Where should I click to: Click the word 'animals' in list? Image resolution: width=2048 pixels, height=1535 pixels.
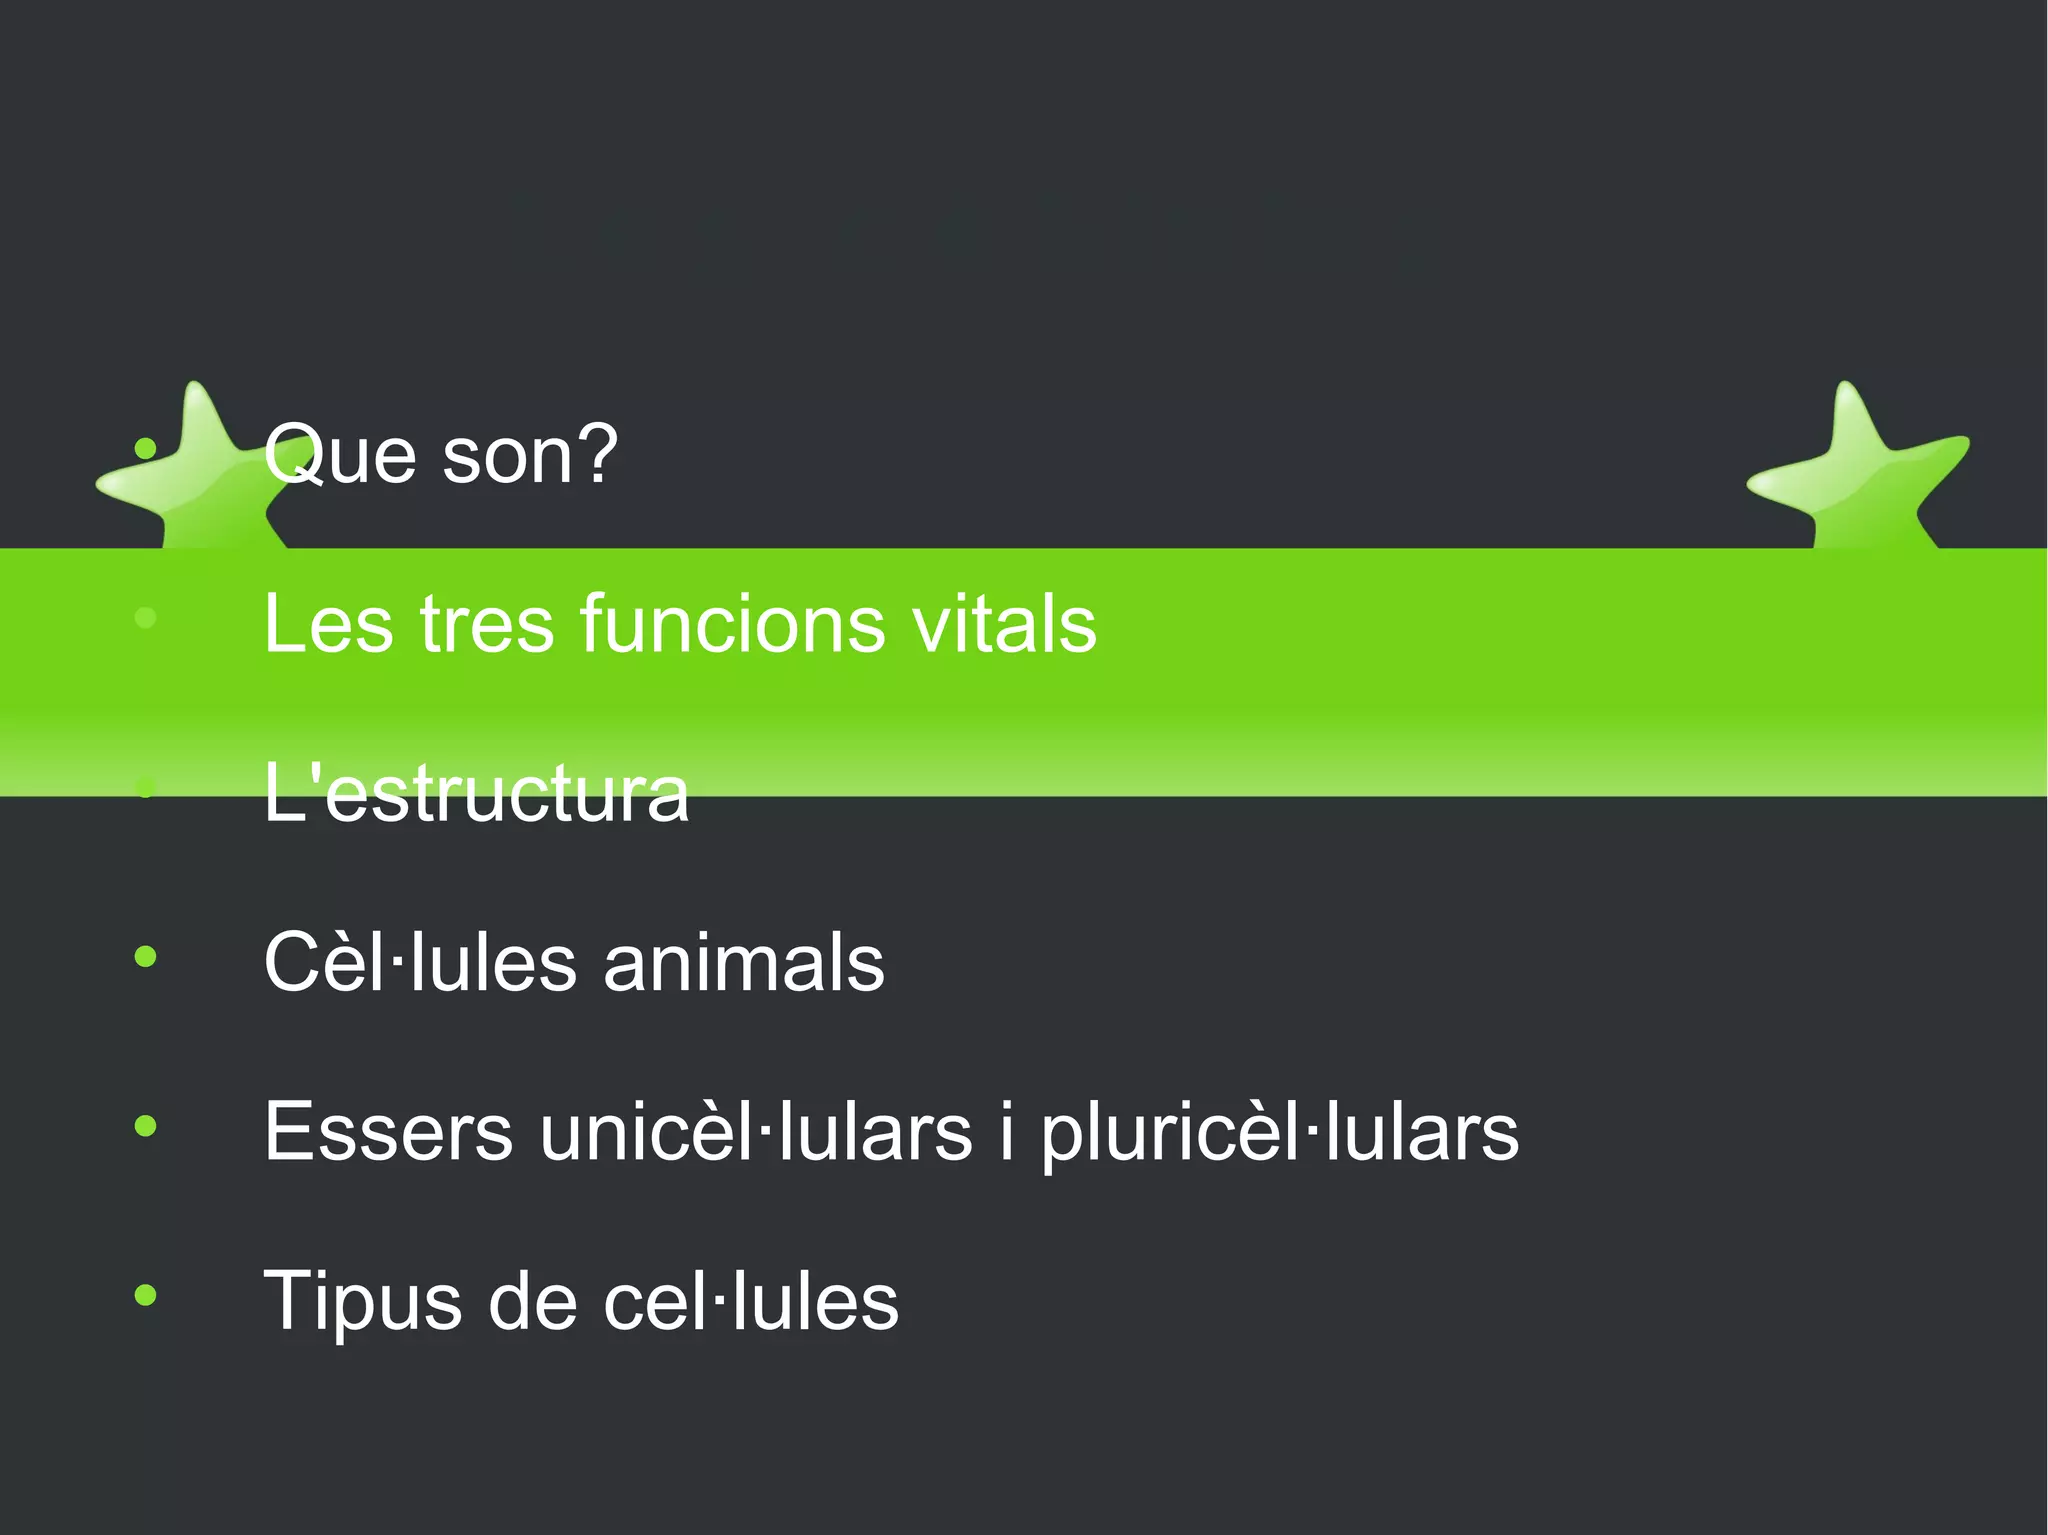744,963
